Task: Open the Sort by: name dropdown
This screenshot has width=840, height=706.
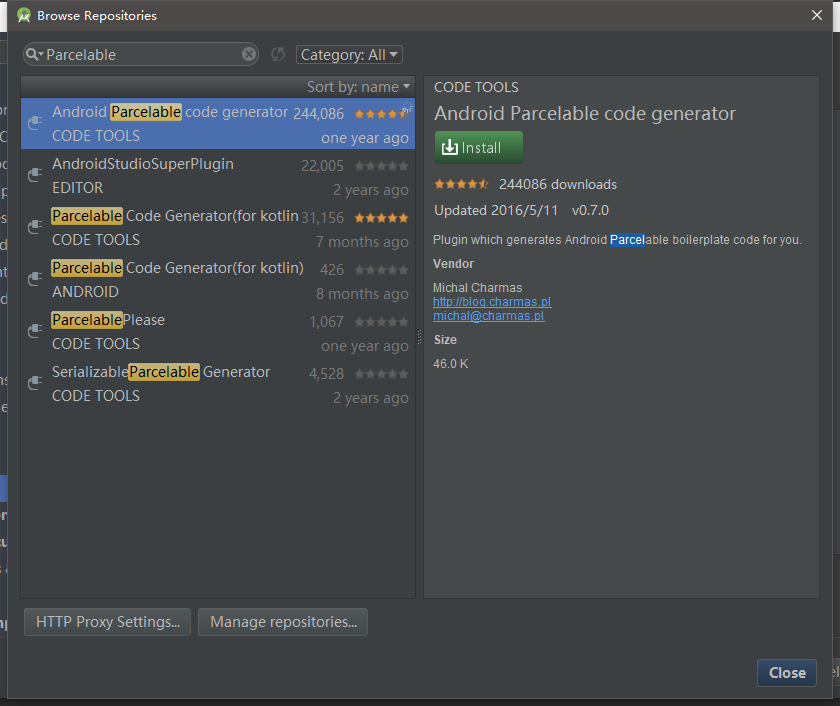Action: click(x=358, y=87)
